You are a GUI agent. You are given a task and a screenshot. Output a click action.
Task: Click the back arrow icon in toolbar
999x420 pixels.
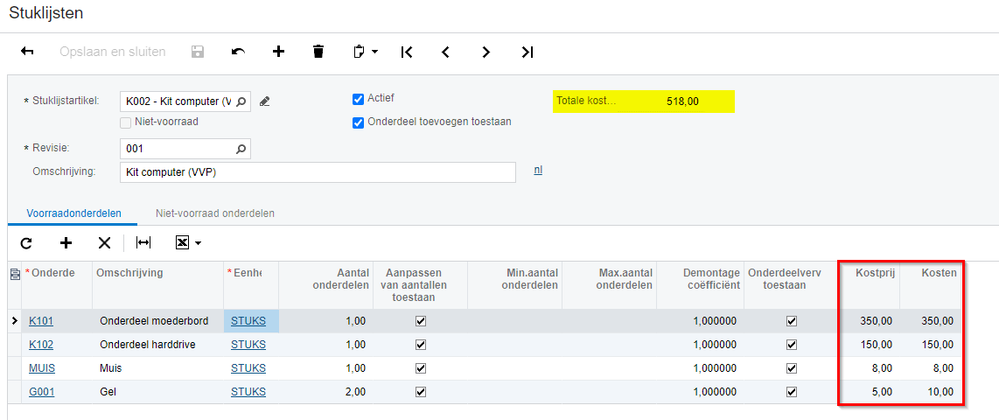point(27,52)
